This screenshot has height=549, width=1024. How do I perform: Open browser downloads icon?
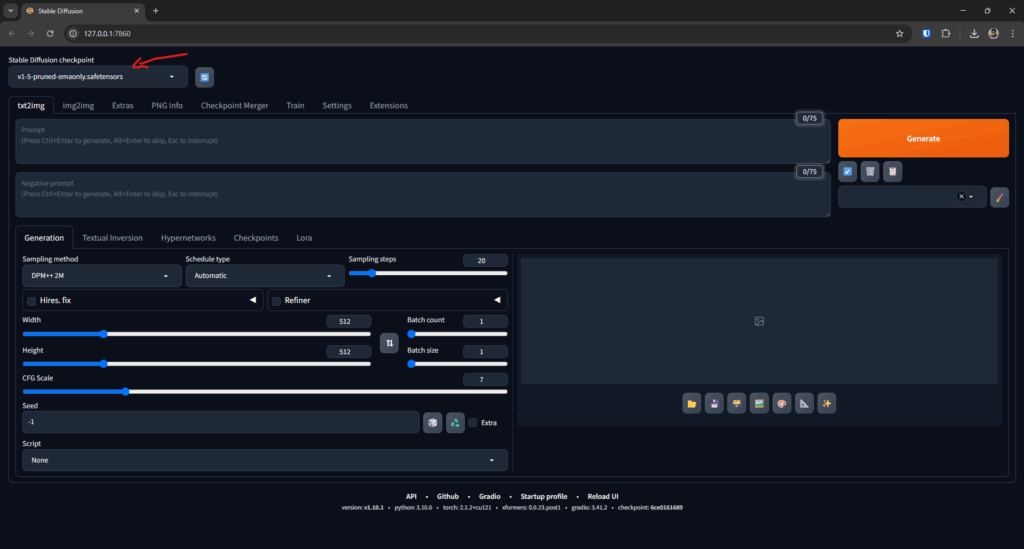tap(974, 33)
